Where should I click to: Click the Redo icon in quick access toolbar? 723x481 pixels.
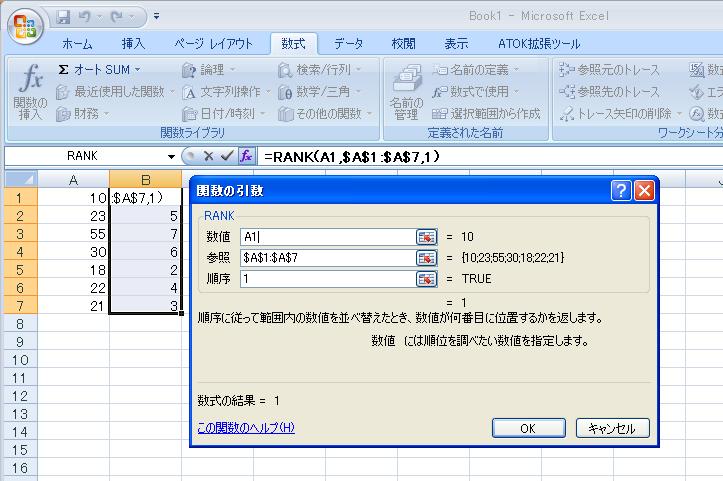pyautogui.click(x=117, y=17)
